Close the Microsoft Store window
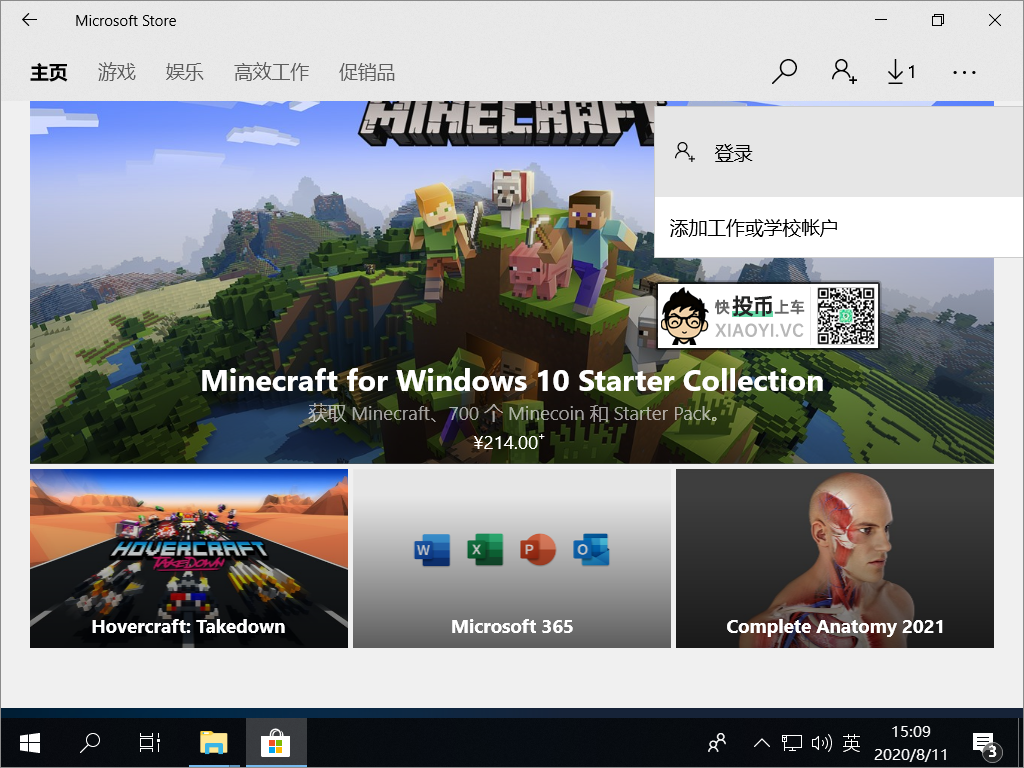 [995, 20]
